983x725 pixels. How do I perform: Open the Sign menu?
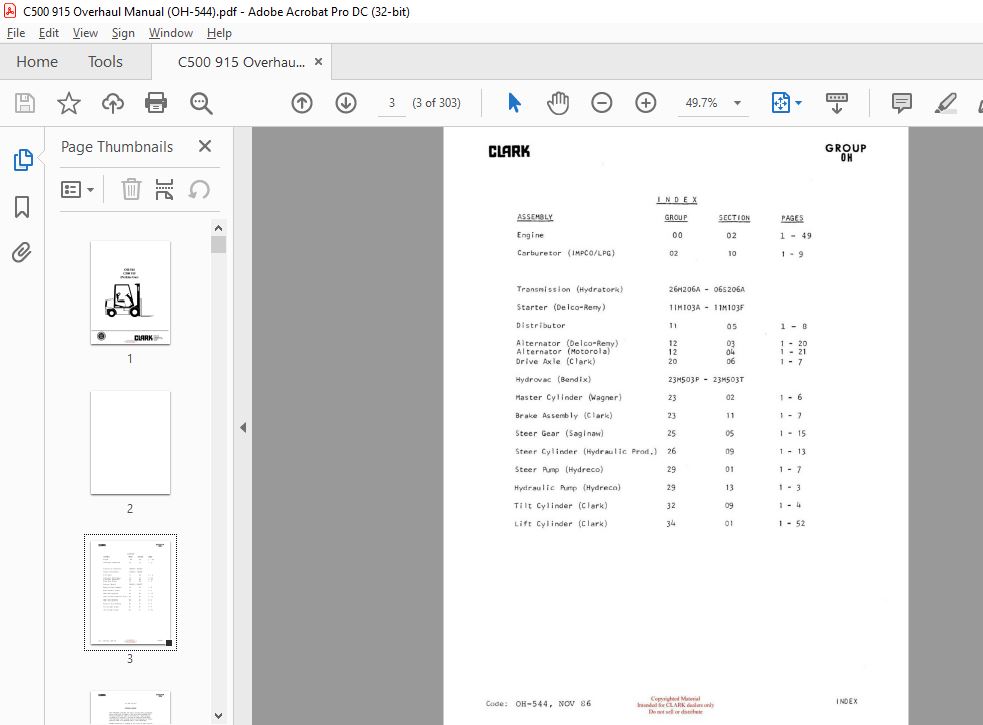click(x=123, y=33)
